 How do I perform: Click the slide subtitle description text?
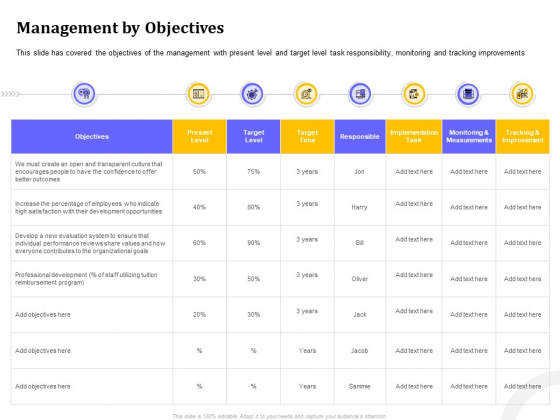coord(270,53)
